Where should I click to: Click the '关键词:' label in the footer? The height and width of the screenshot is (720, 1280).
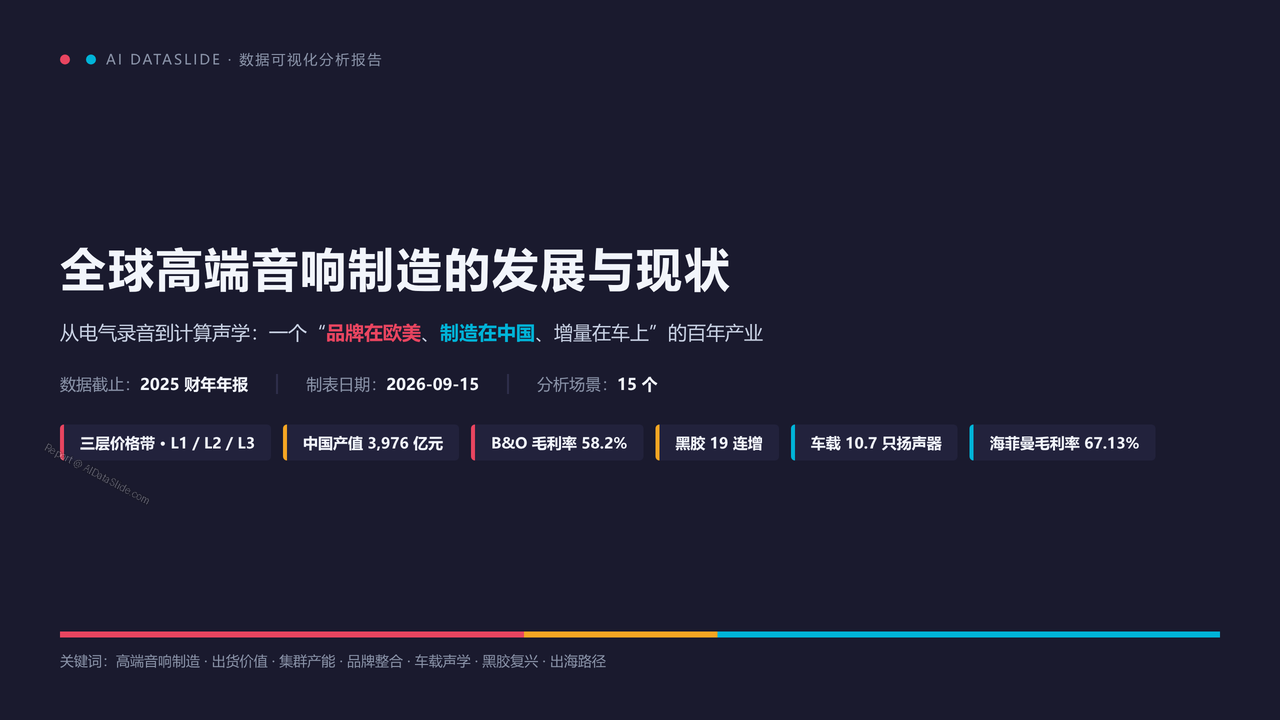85,661
